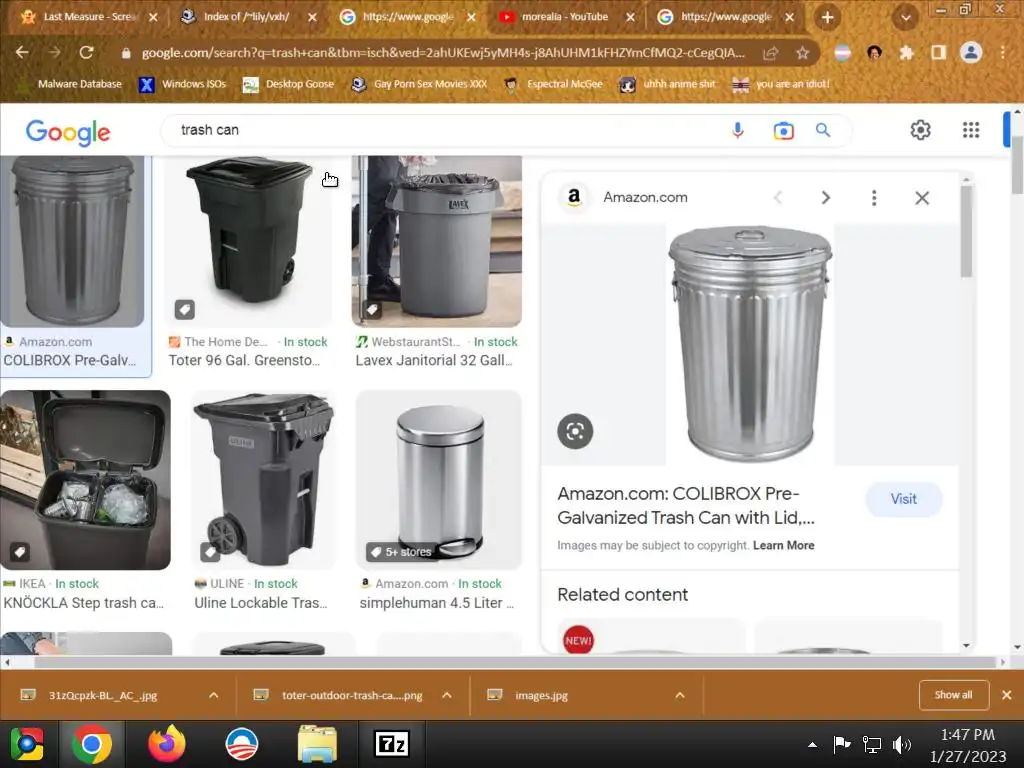Viewport: 1024px width, 768px height.
Task: Open Google quick settings gear
Action: click(x=920, y=130)
